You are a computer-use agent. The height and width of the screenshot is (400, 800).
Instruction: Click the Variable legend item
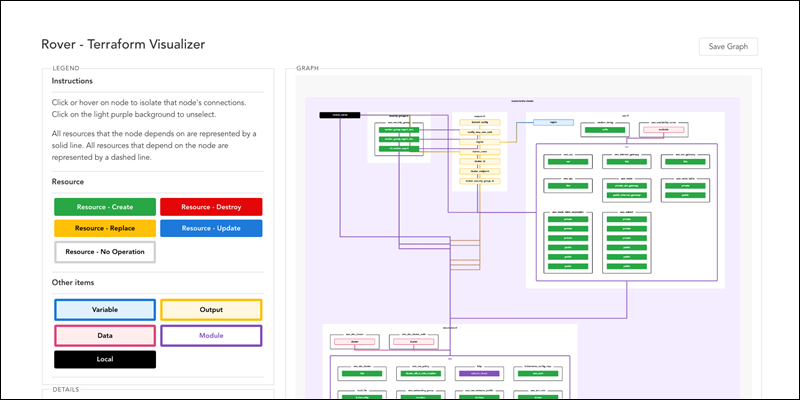(105, 310)
